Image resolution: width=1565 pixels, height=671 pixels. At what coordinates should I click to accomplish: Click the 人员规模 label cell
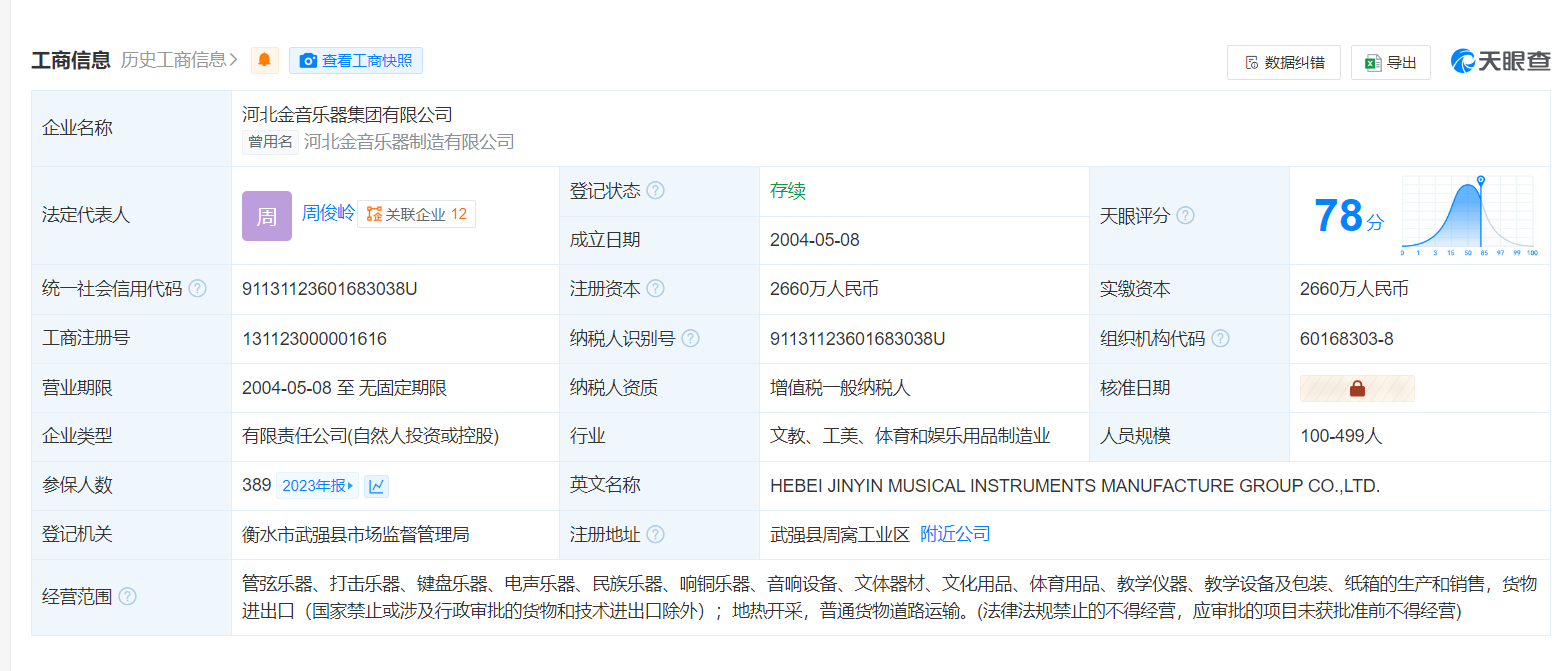click(x=1190, y=436)
